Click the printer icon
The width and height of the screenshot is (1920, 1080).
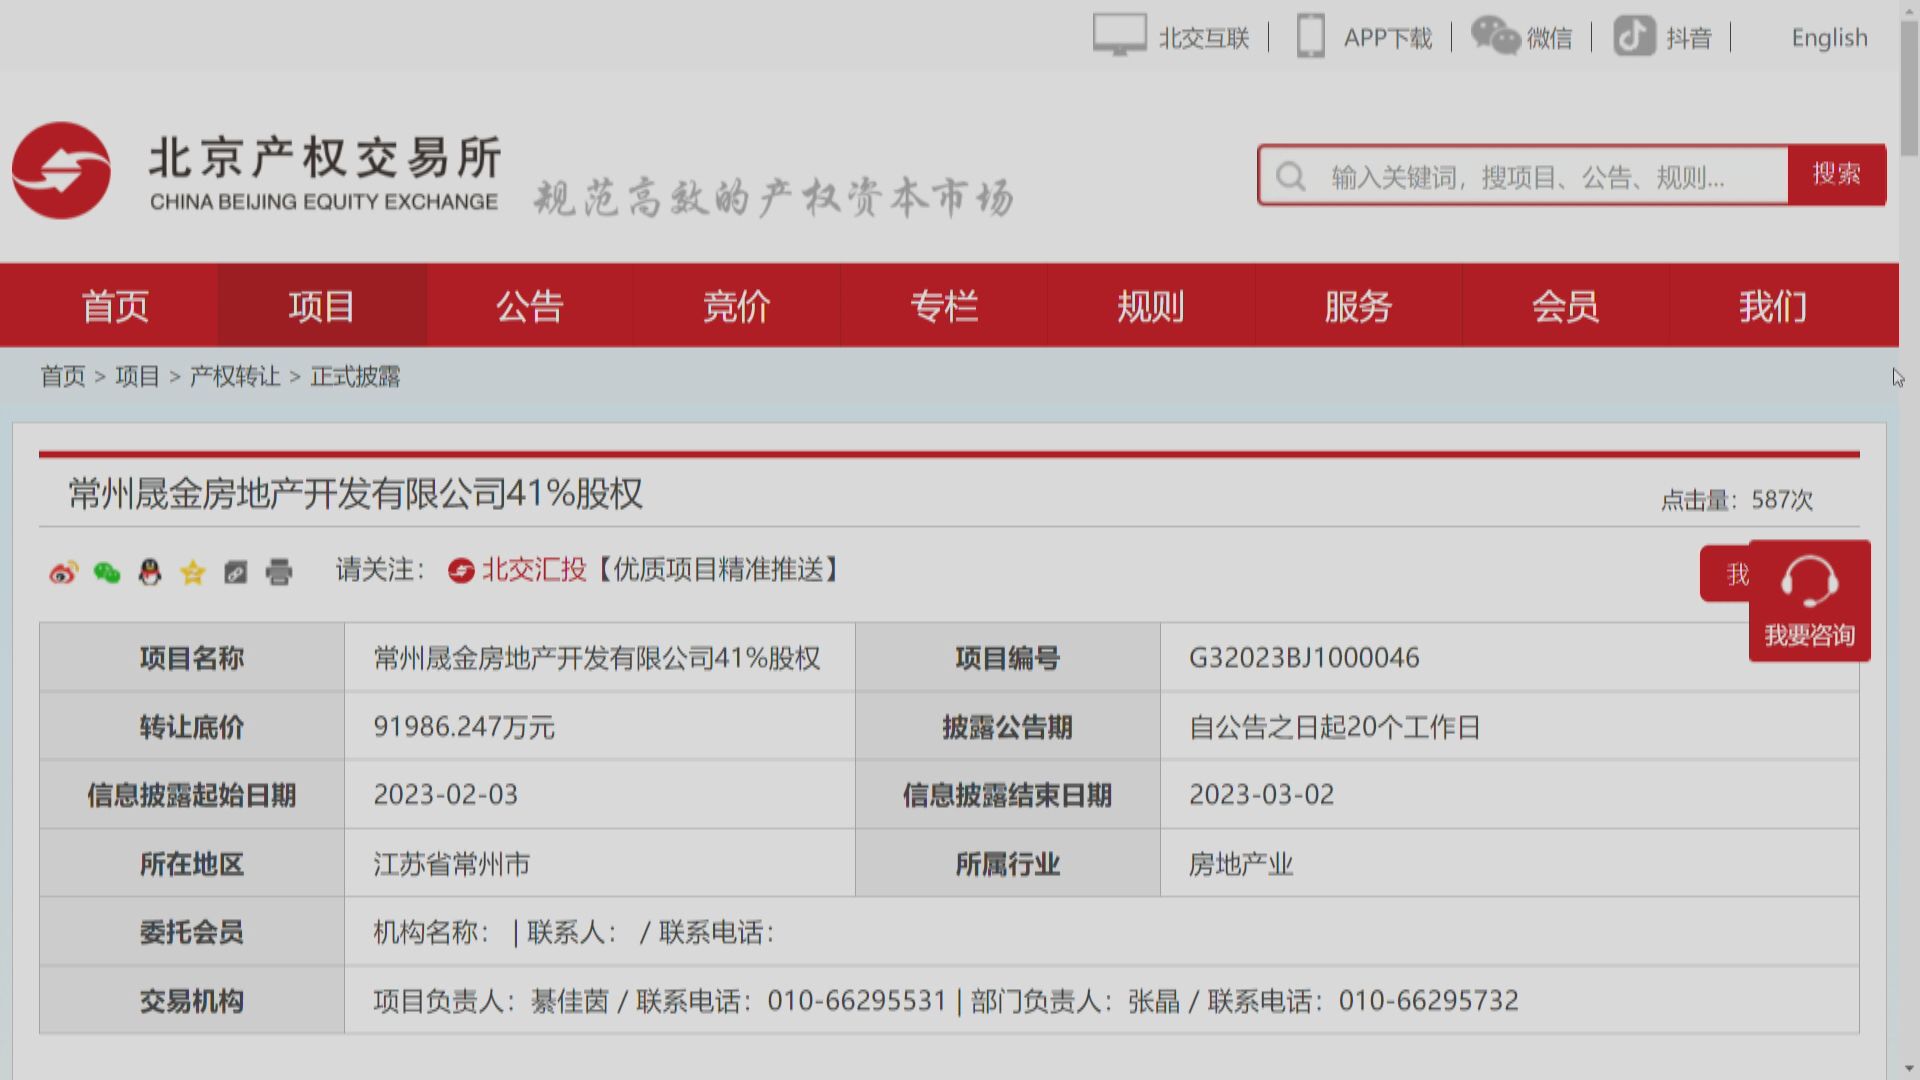(279, 572)
